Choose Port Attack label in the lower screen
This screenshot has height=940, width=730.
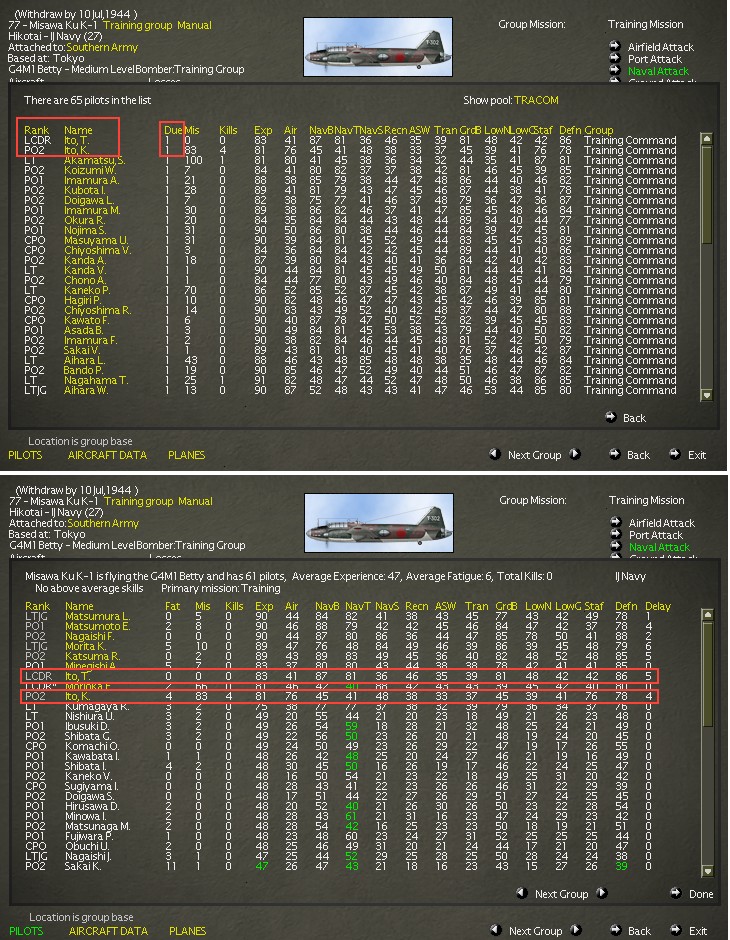[x=655, y=535]
